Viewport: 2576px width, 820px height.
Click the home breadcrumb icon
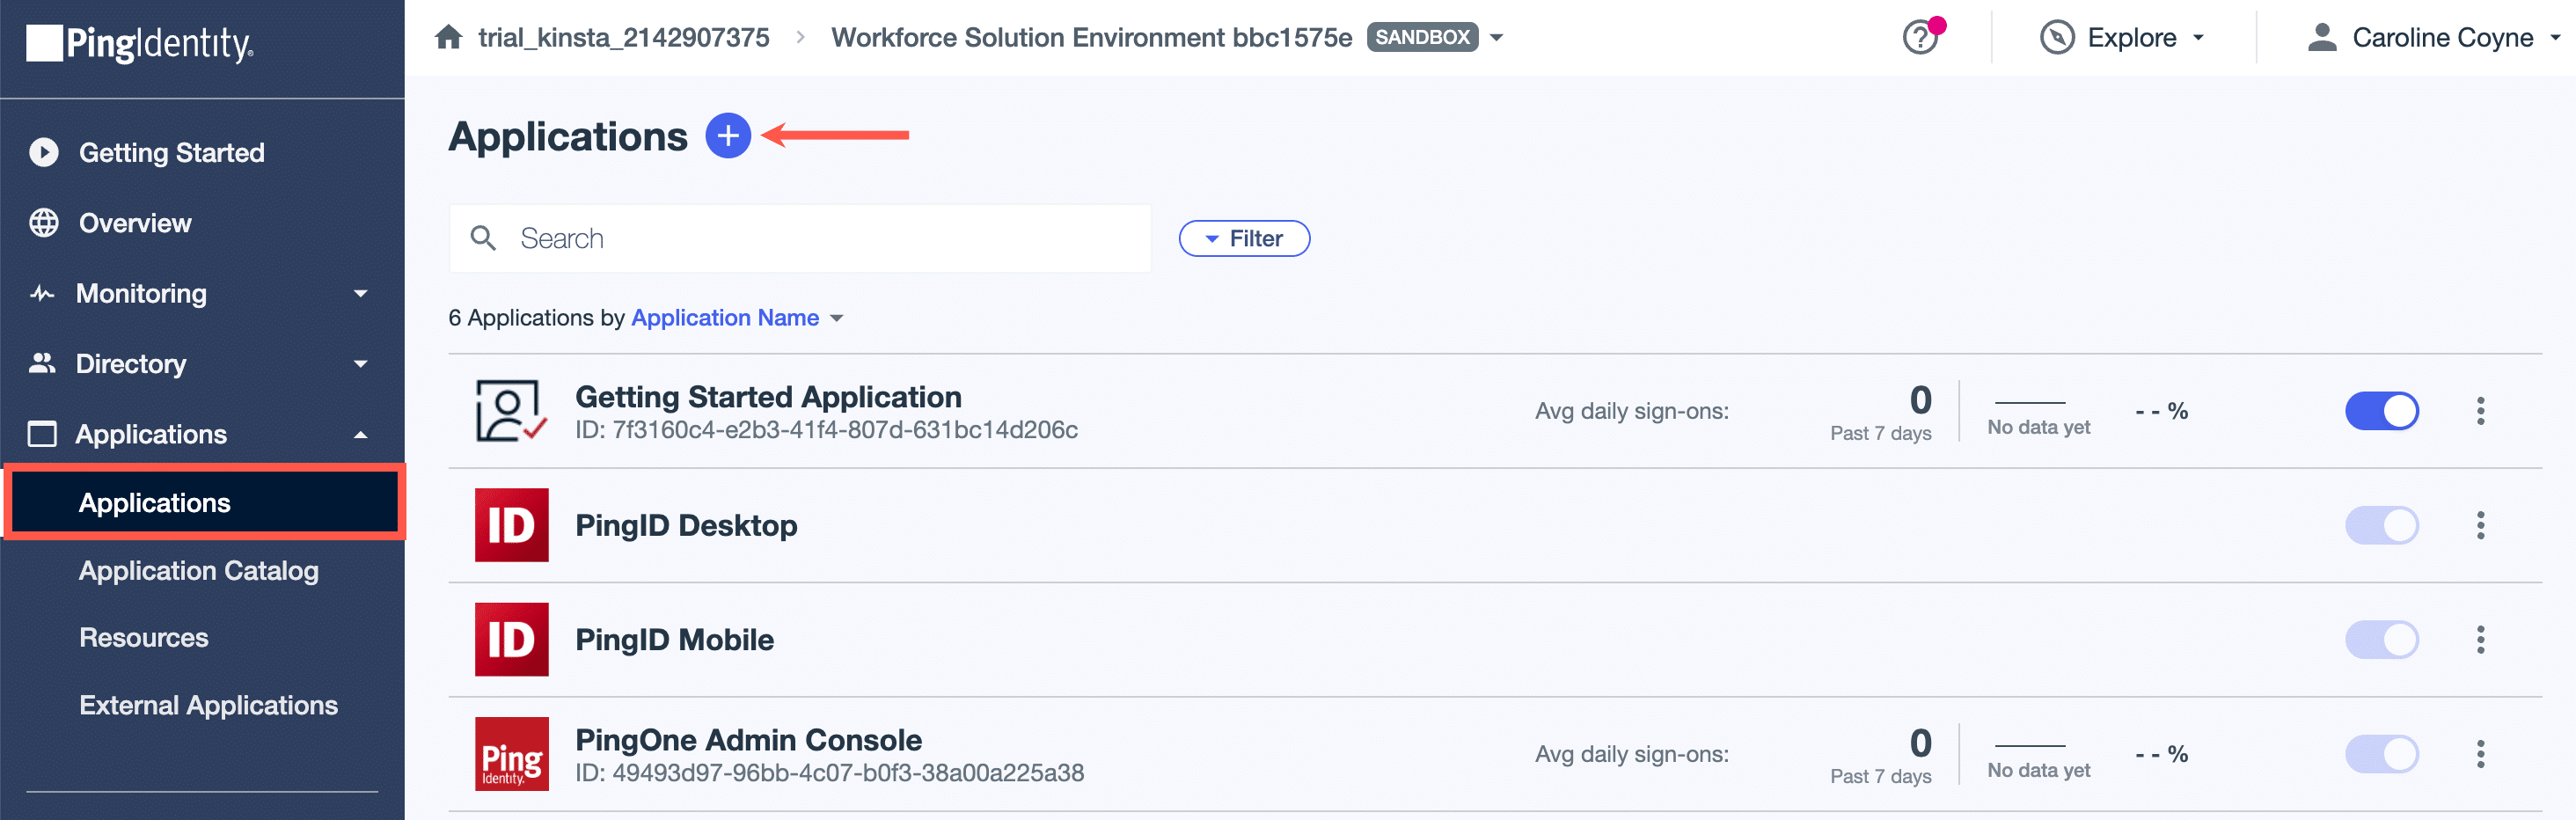point(448,37)
